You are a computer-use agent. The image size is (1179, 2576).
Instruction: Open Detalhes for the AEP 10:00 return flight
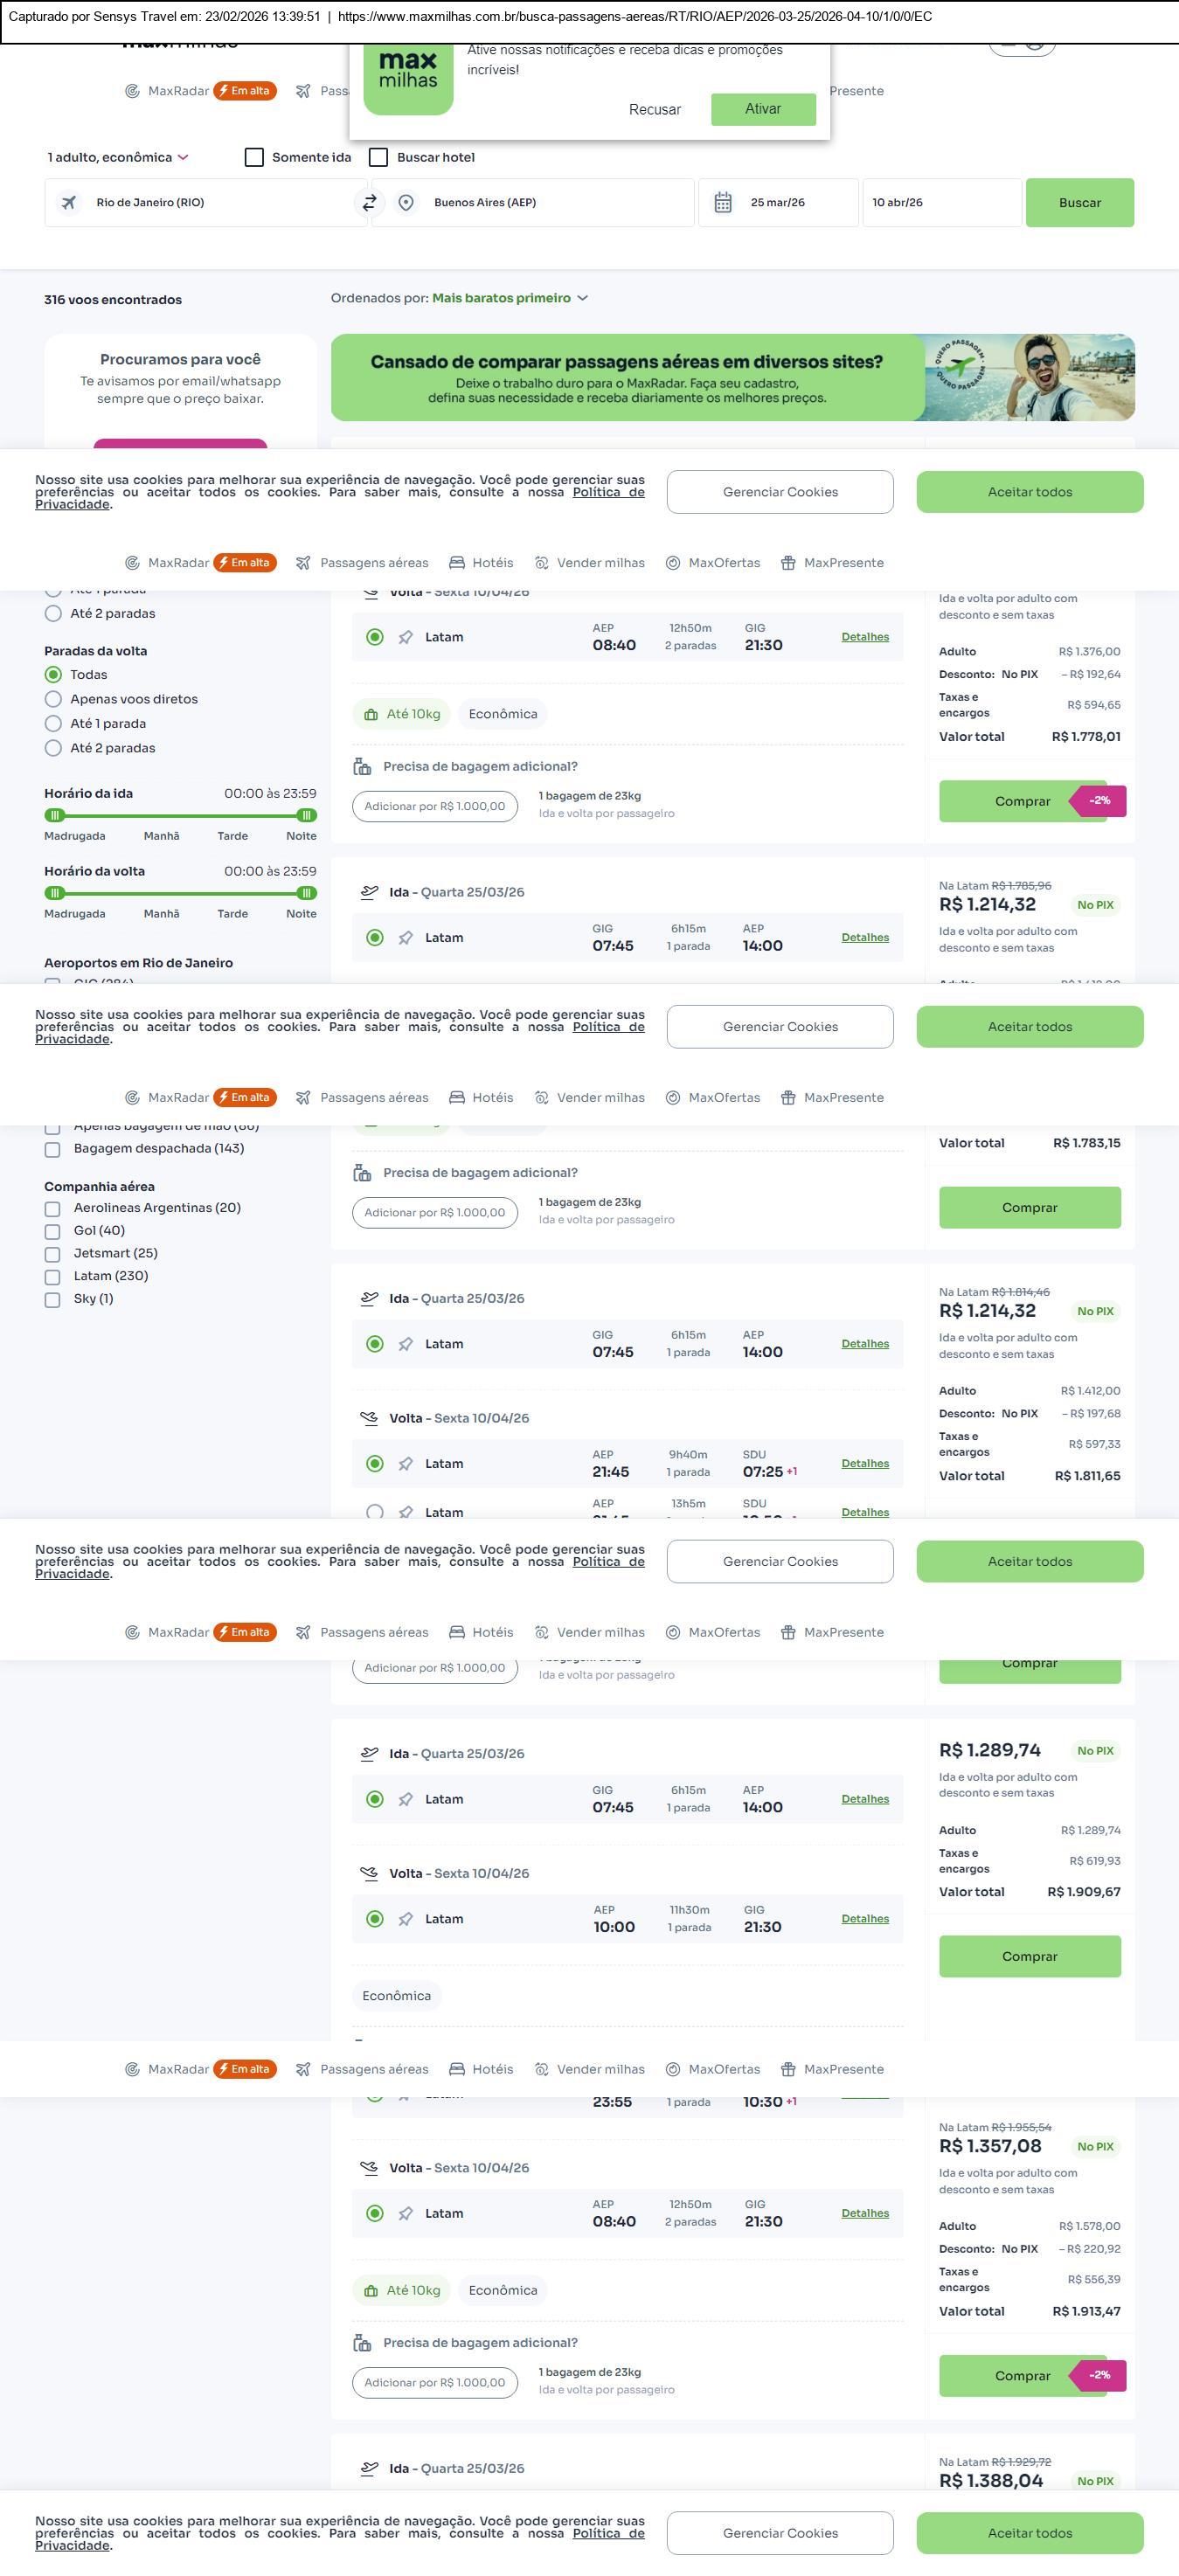coord(865,1919)
